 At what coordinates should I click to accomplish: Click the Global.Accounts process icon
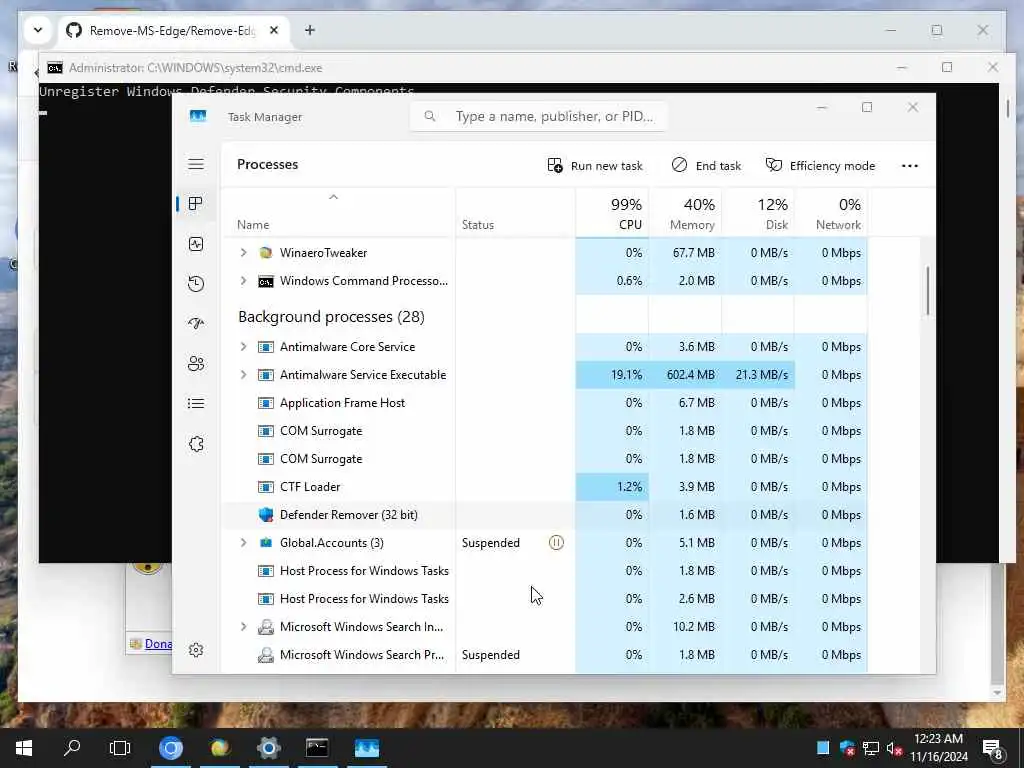click(x=266, y=543)
